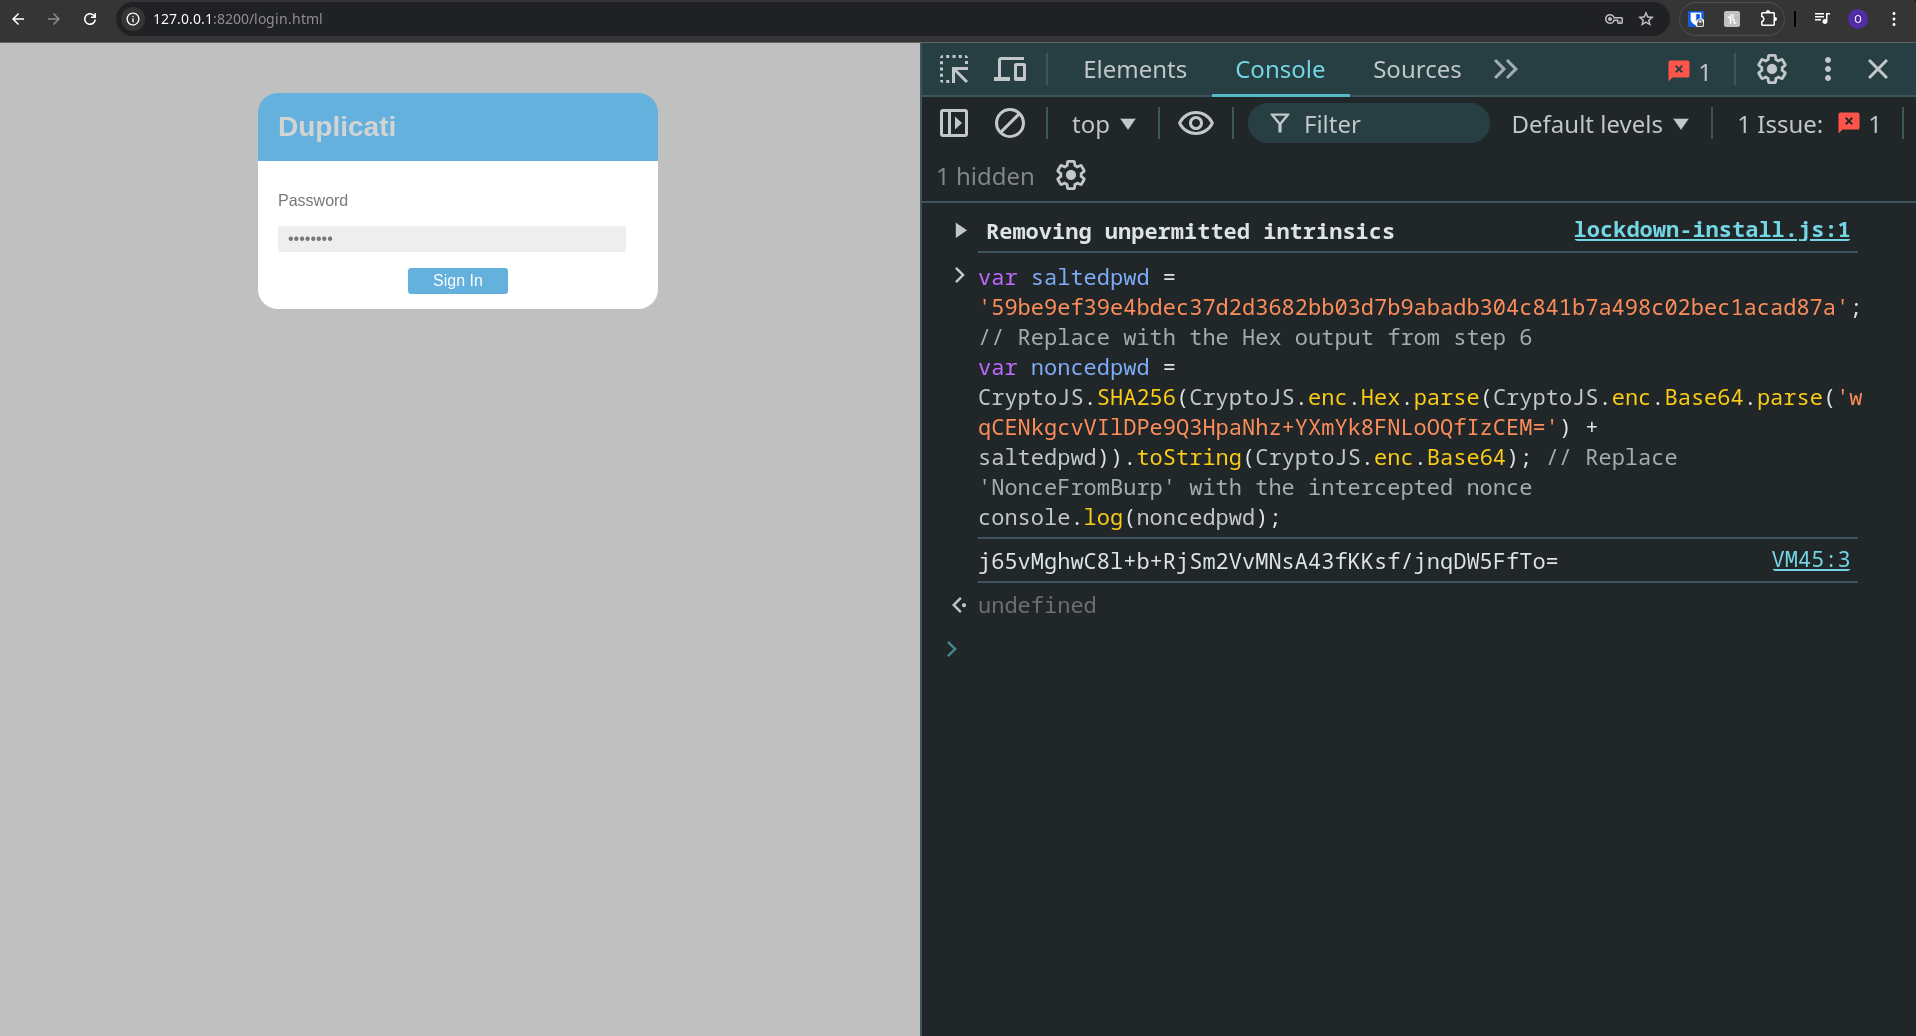Open the Default levels dropdown
This screenshot has width=1916, height=1036.
coord(1600,124)
